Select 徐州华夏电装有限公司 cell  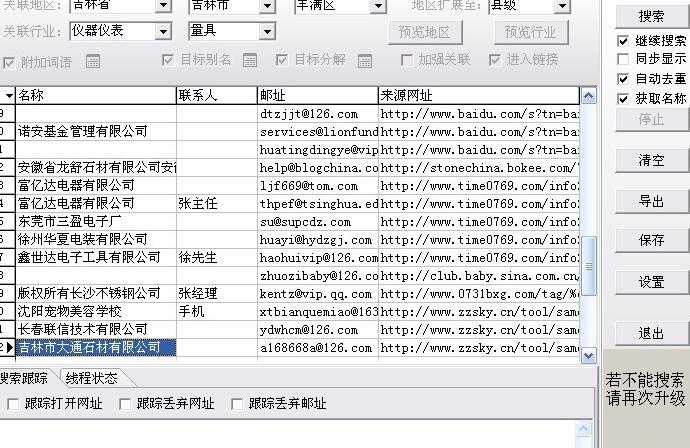point(96,239)
